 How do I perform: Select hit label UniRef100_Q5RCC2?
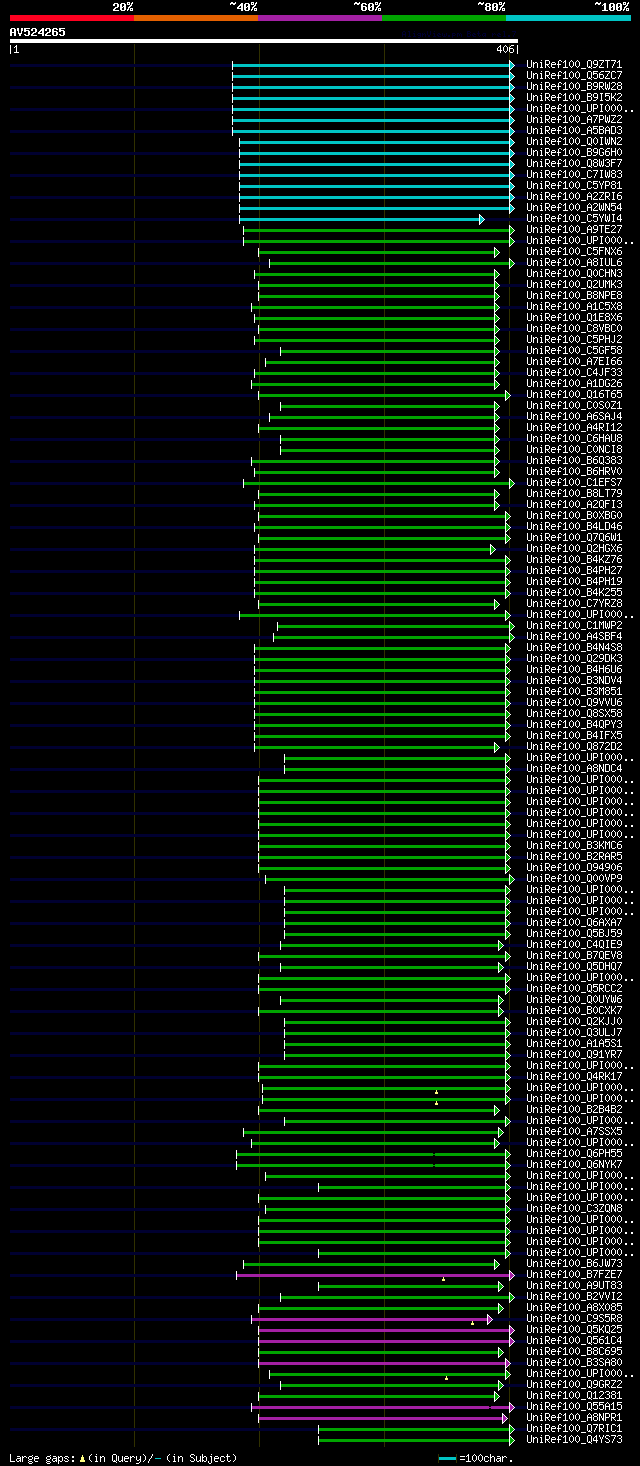pyautogui.click(x=574, y=989)
